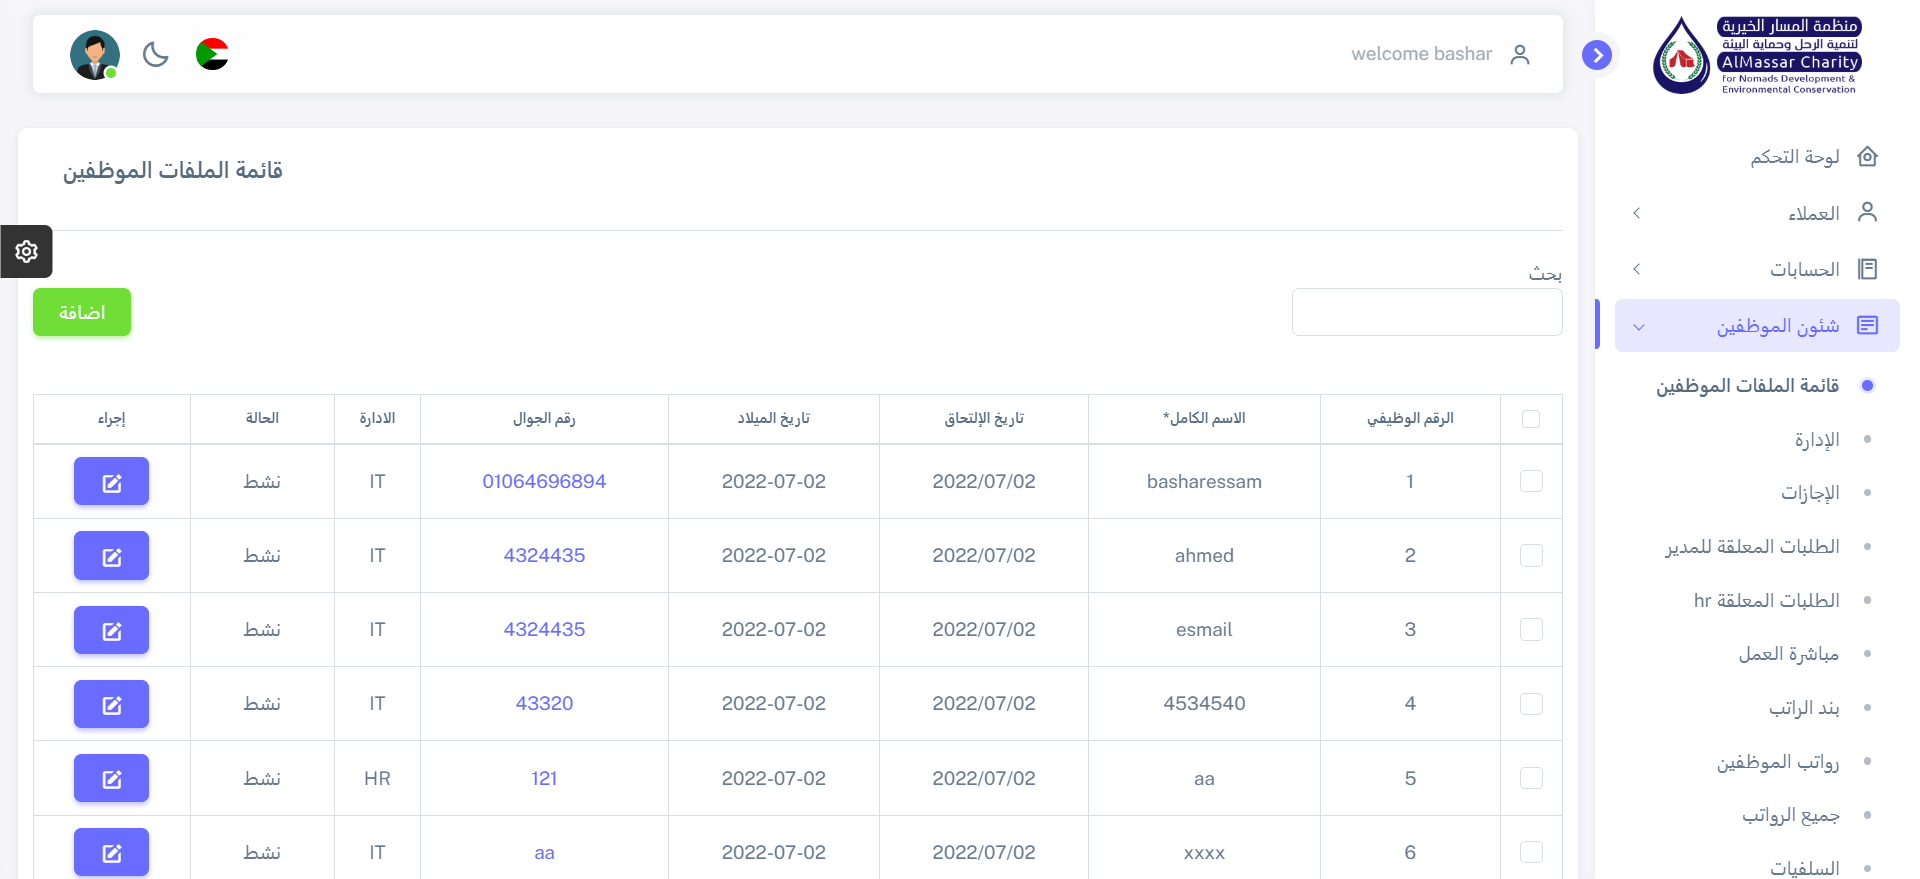1920x879 pixels.
Task: Edit the employee named 4534540
Action: pyautogui.click(x=111, y=704)
